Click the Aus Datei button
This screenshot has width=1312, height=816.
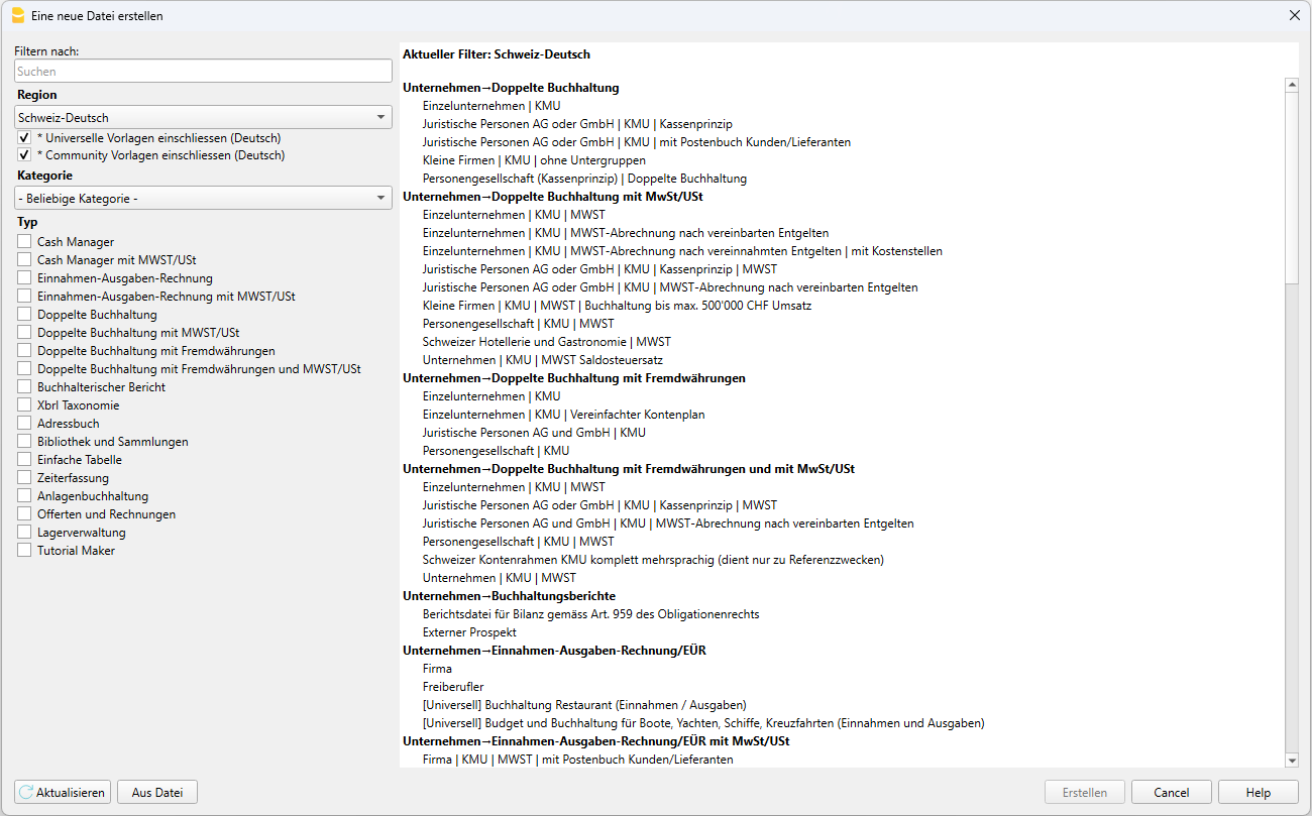157,792
